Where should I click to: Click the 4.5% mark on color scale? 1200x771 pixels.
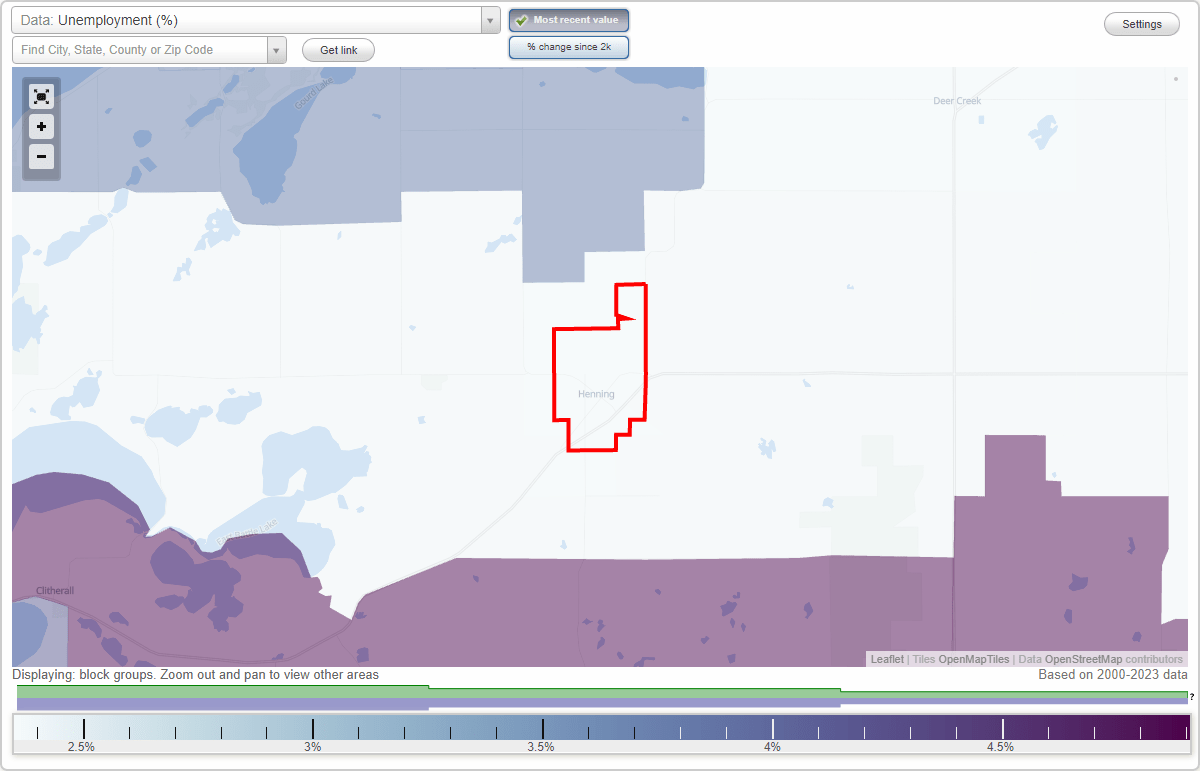pyautogui.click(x=1001, y=746)
